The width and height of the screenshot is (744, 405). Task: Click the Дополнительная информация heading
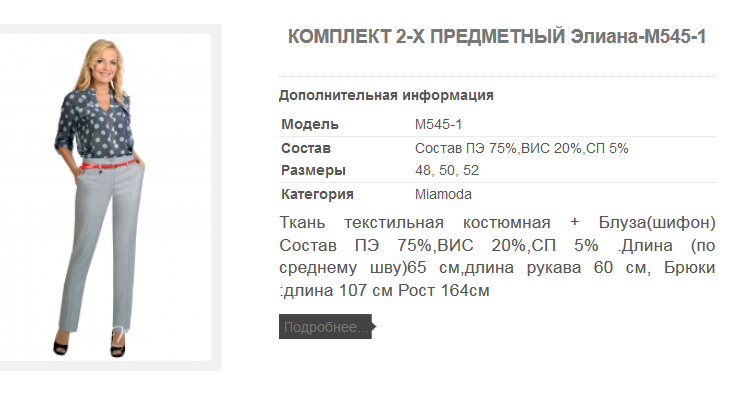(x=386, y=95)
